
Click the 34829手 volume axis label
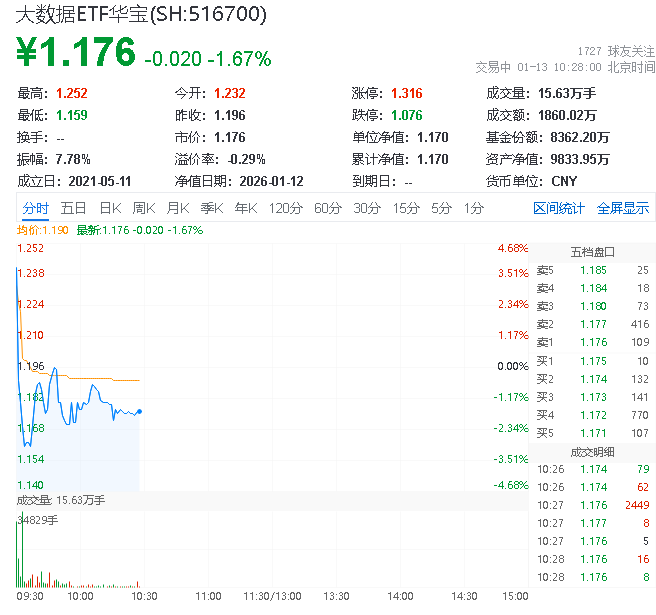37,520
